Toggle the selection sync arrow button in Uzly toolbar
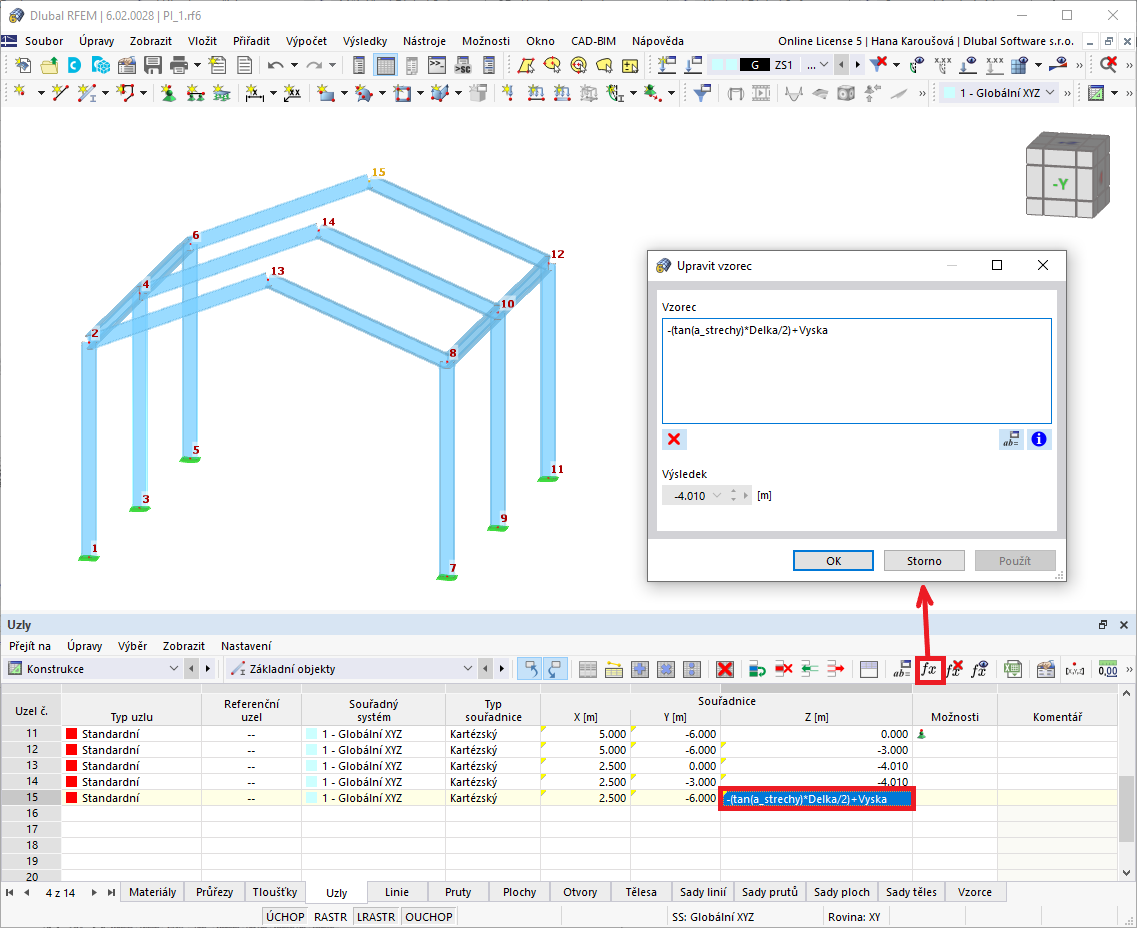Viewport: 1137px width, 928px height. pyautogui.click(x=531, y=669)
